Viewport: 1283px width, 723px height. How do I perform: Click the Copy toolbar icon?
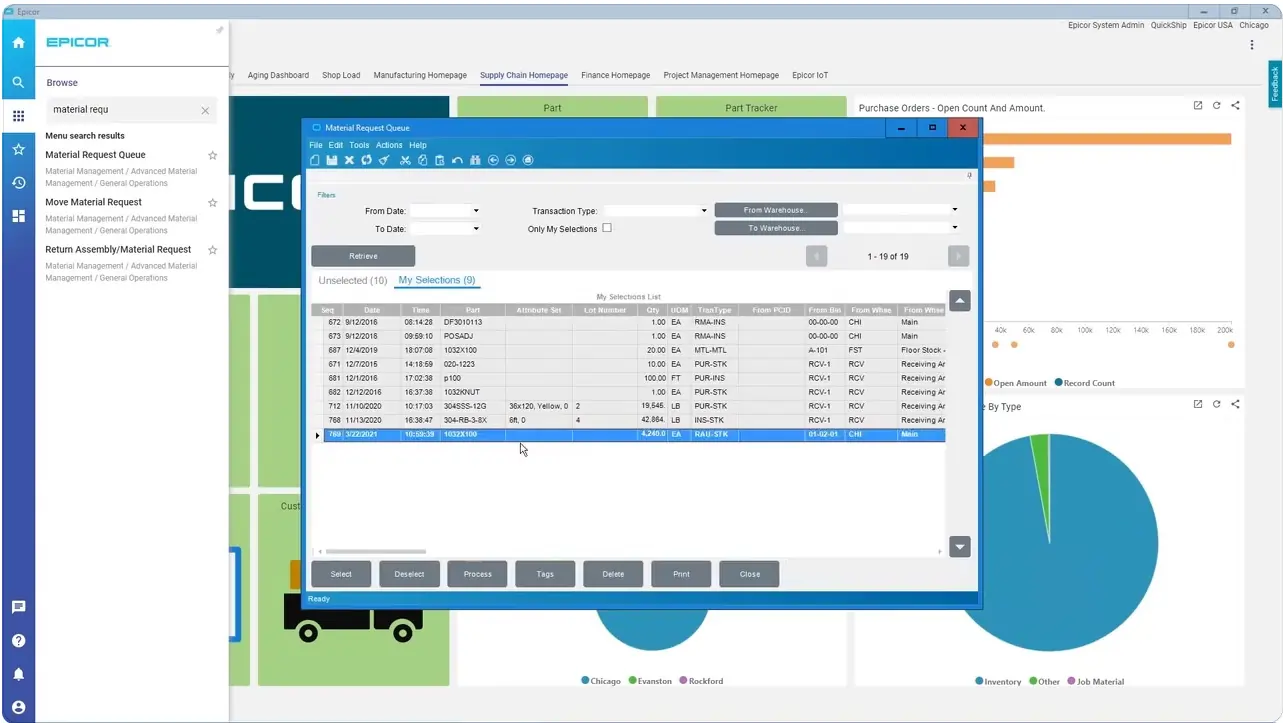coord(422,160)
